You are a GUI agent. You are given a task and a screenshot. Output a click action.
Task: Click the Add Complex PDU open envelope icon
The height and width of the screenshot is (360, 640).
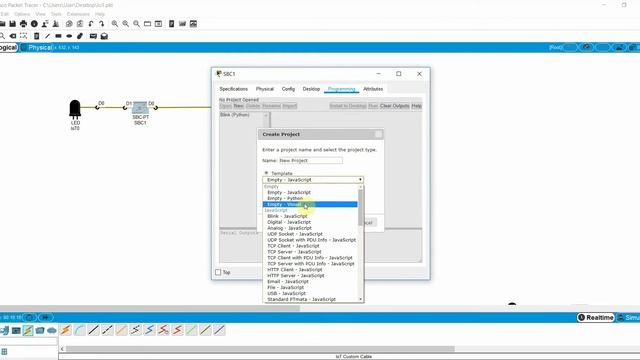click(x=104, y=36)
